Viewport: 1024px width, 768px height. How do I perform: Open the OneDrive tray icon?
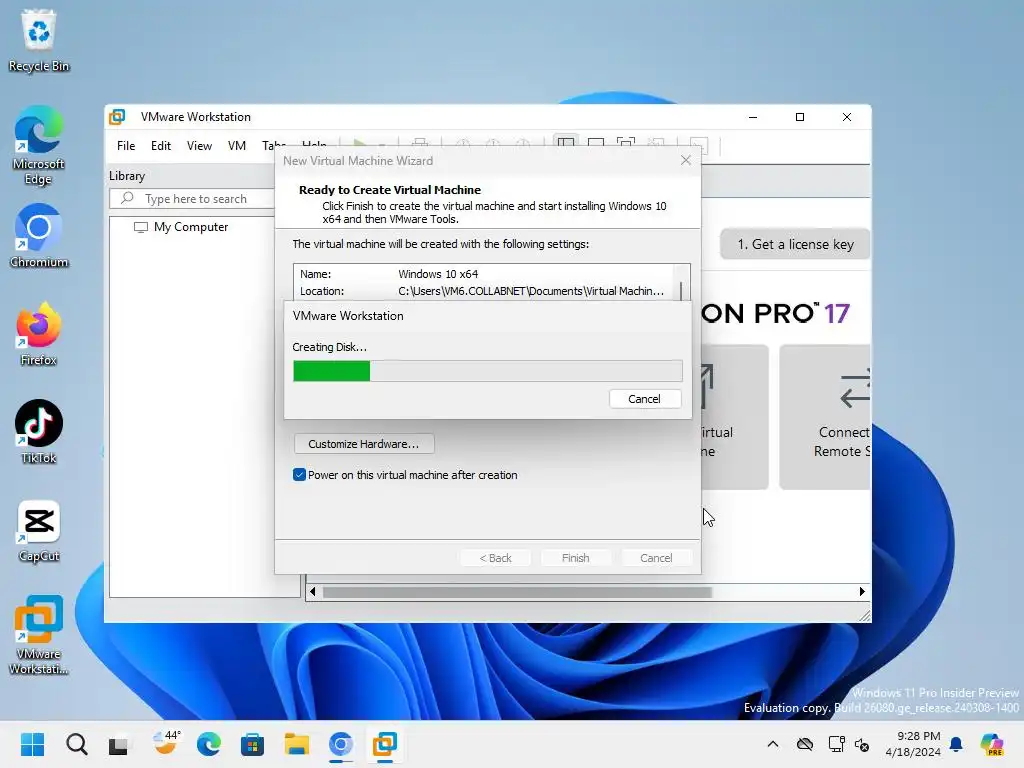pos(805,744)
